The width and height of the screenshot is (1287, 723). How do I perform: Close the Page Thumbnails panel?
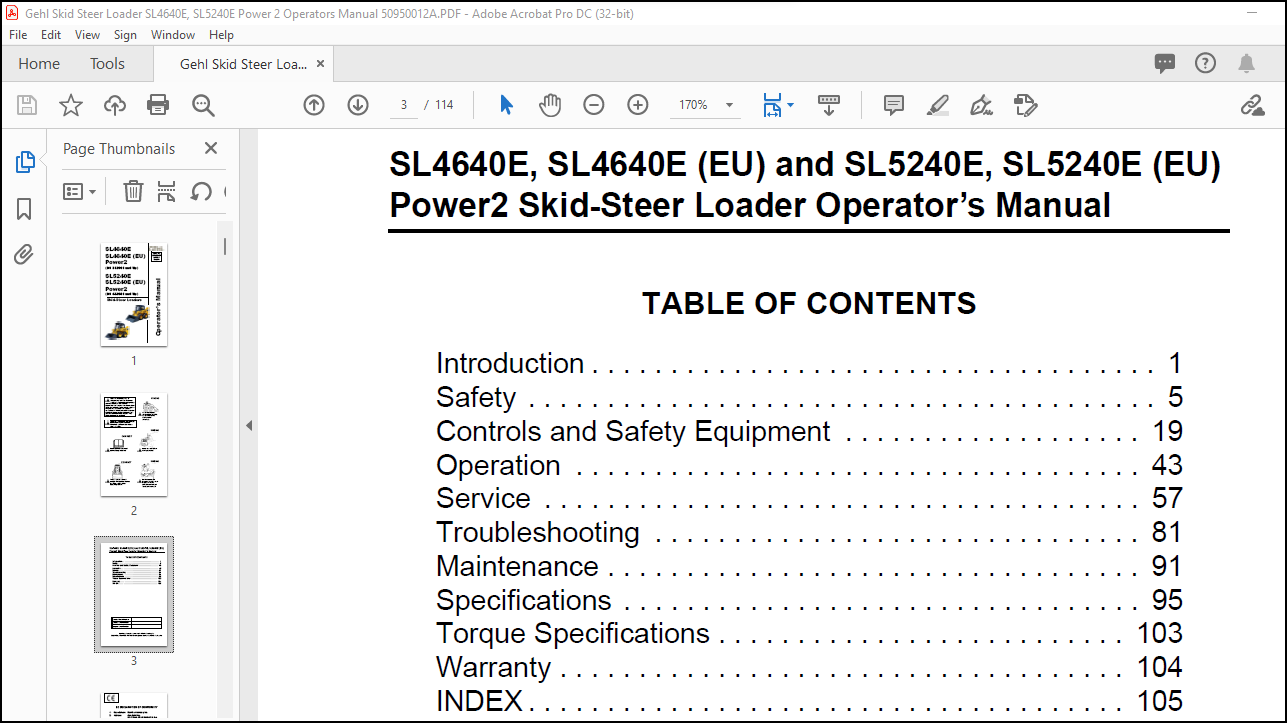pyautogui.click(x=211, y=148)
